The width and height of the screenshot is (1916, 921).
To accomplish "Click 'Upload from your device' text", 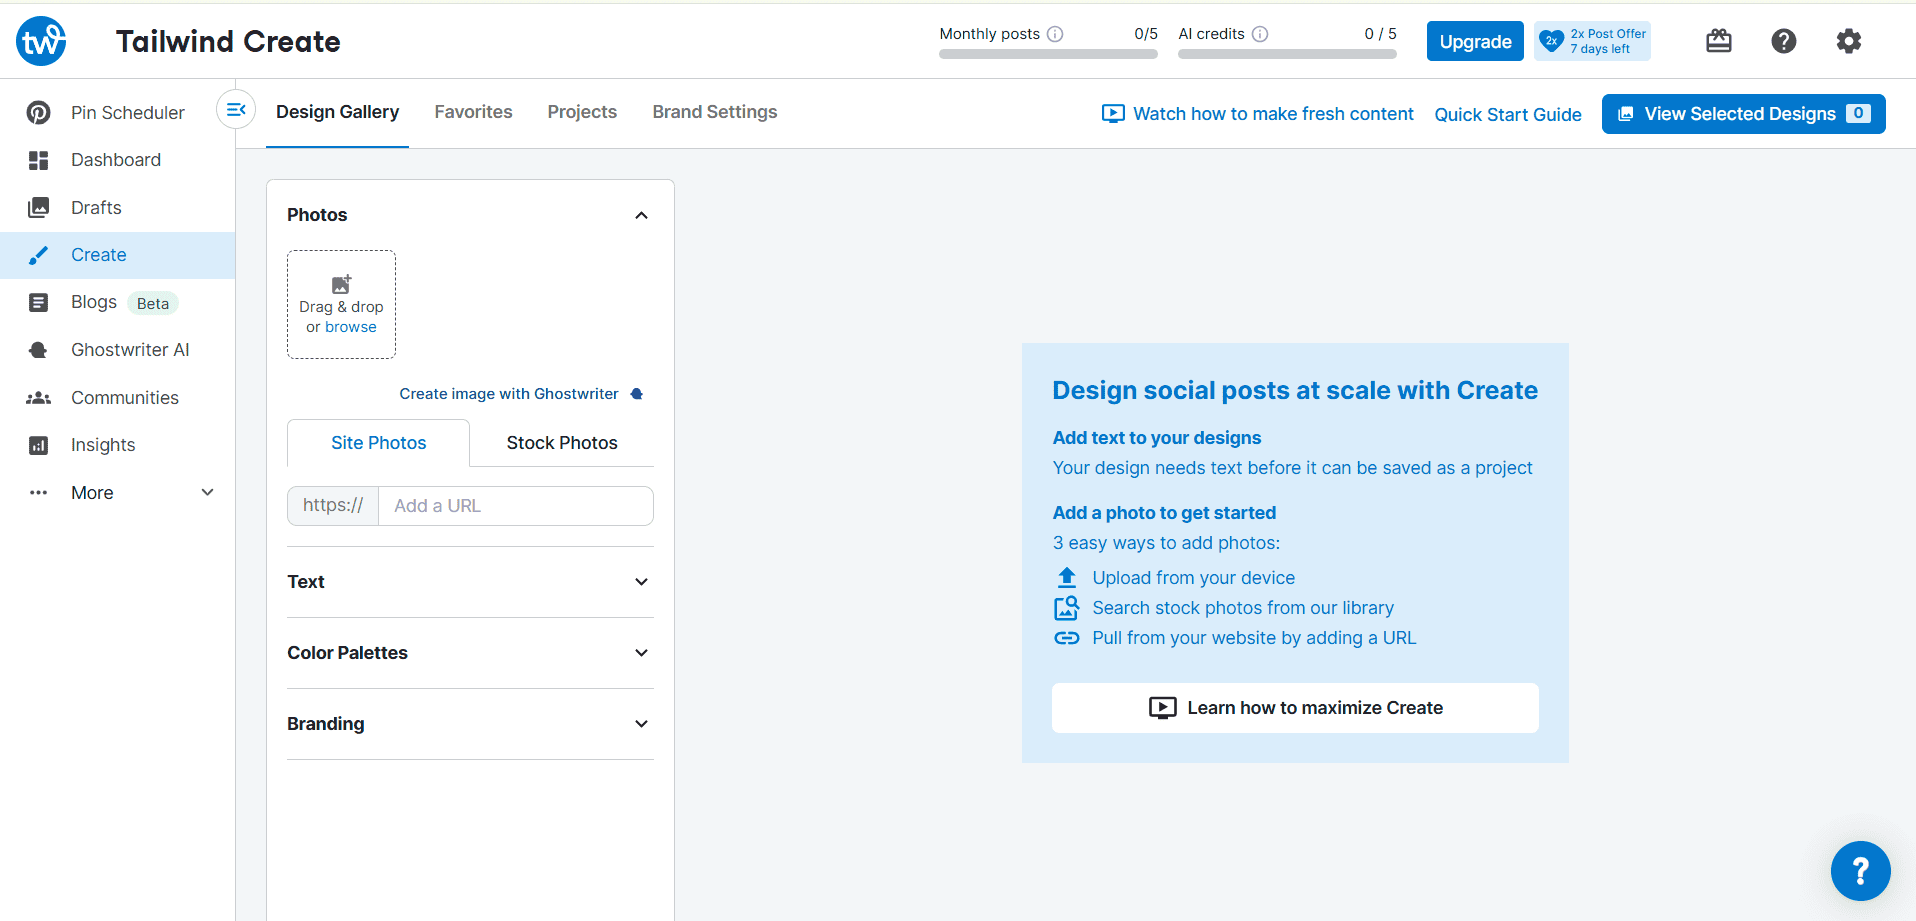I will (x=1193, y=578).
